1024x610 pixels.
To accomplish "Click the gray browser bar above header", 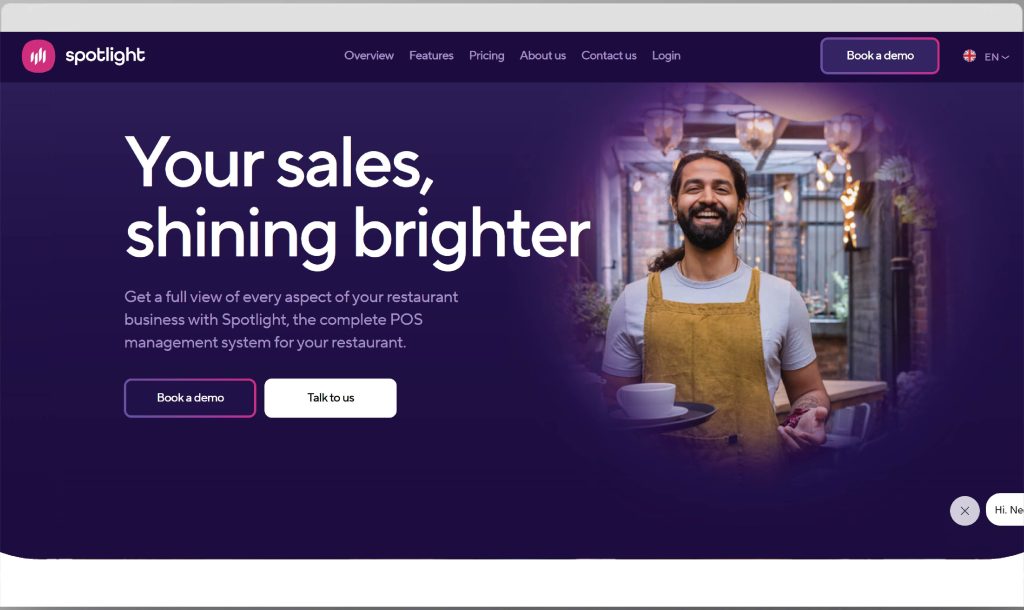I will tap(512, 18).
